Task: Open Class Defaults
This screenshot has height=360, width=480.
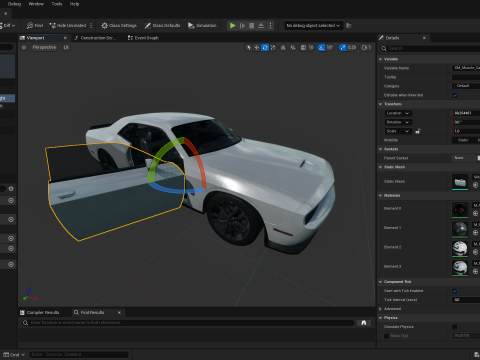Action: tap(162, 25)
